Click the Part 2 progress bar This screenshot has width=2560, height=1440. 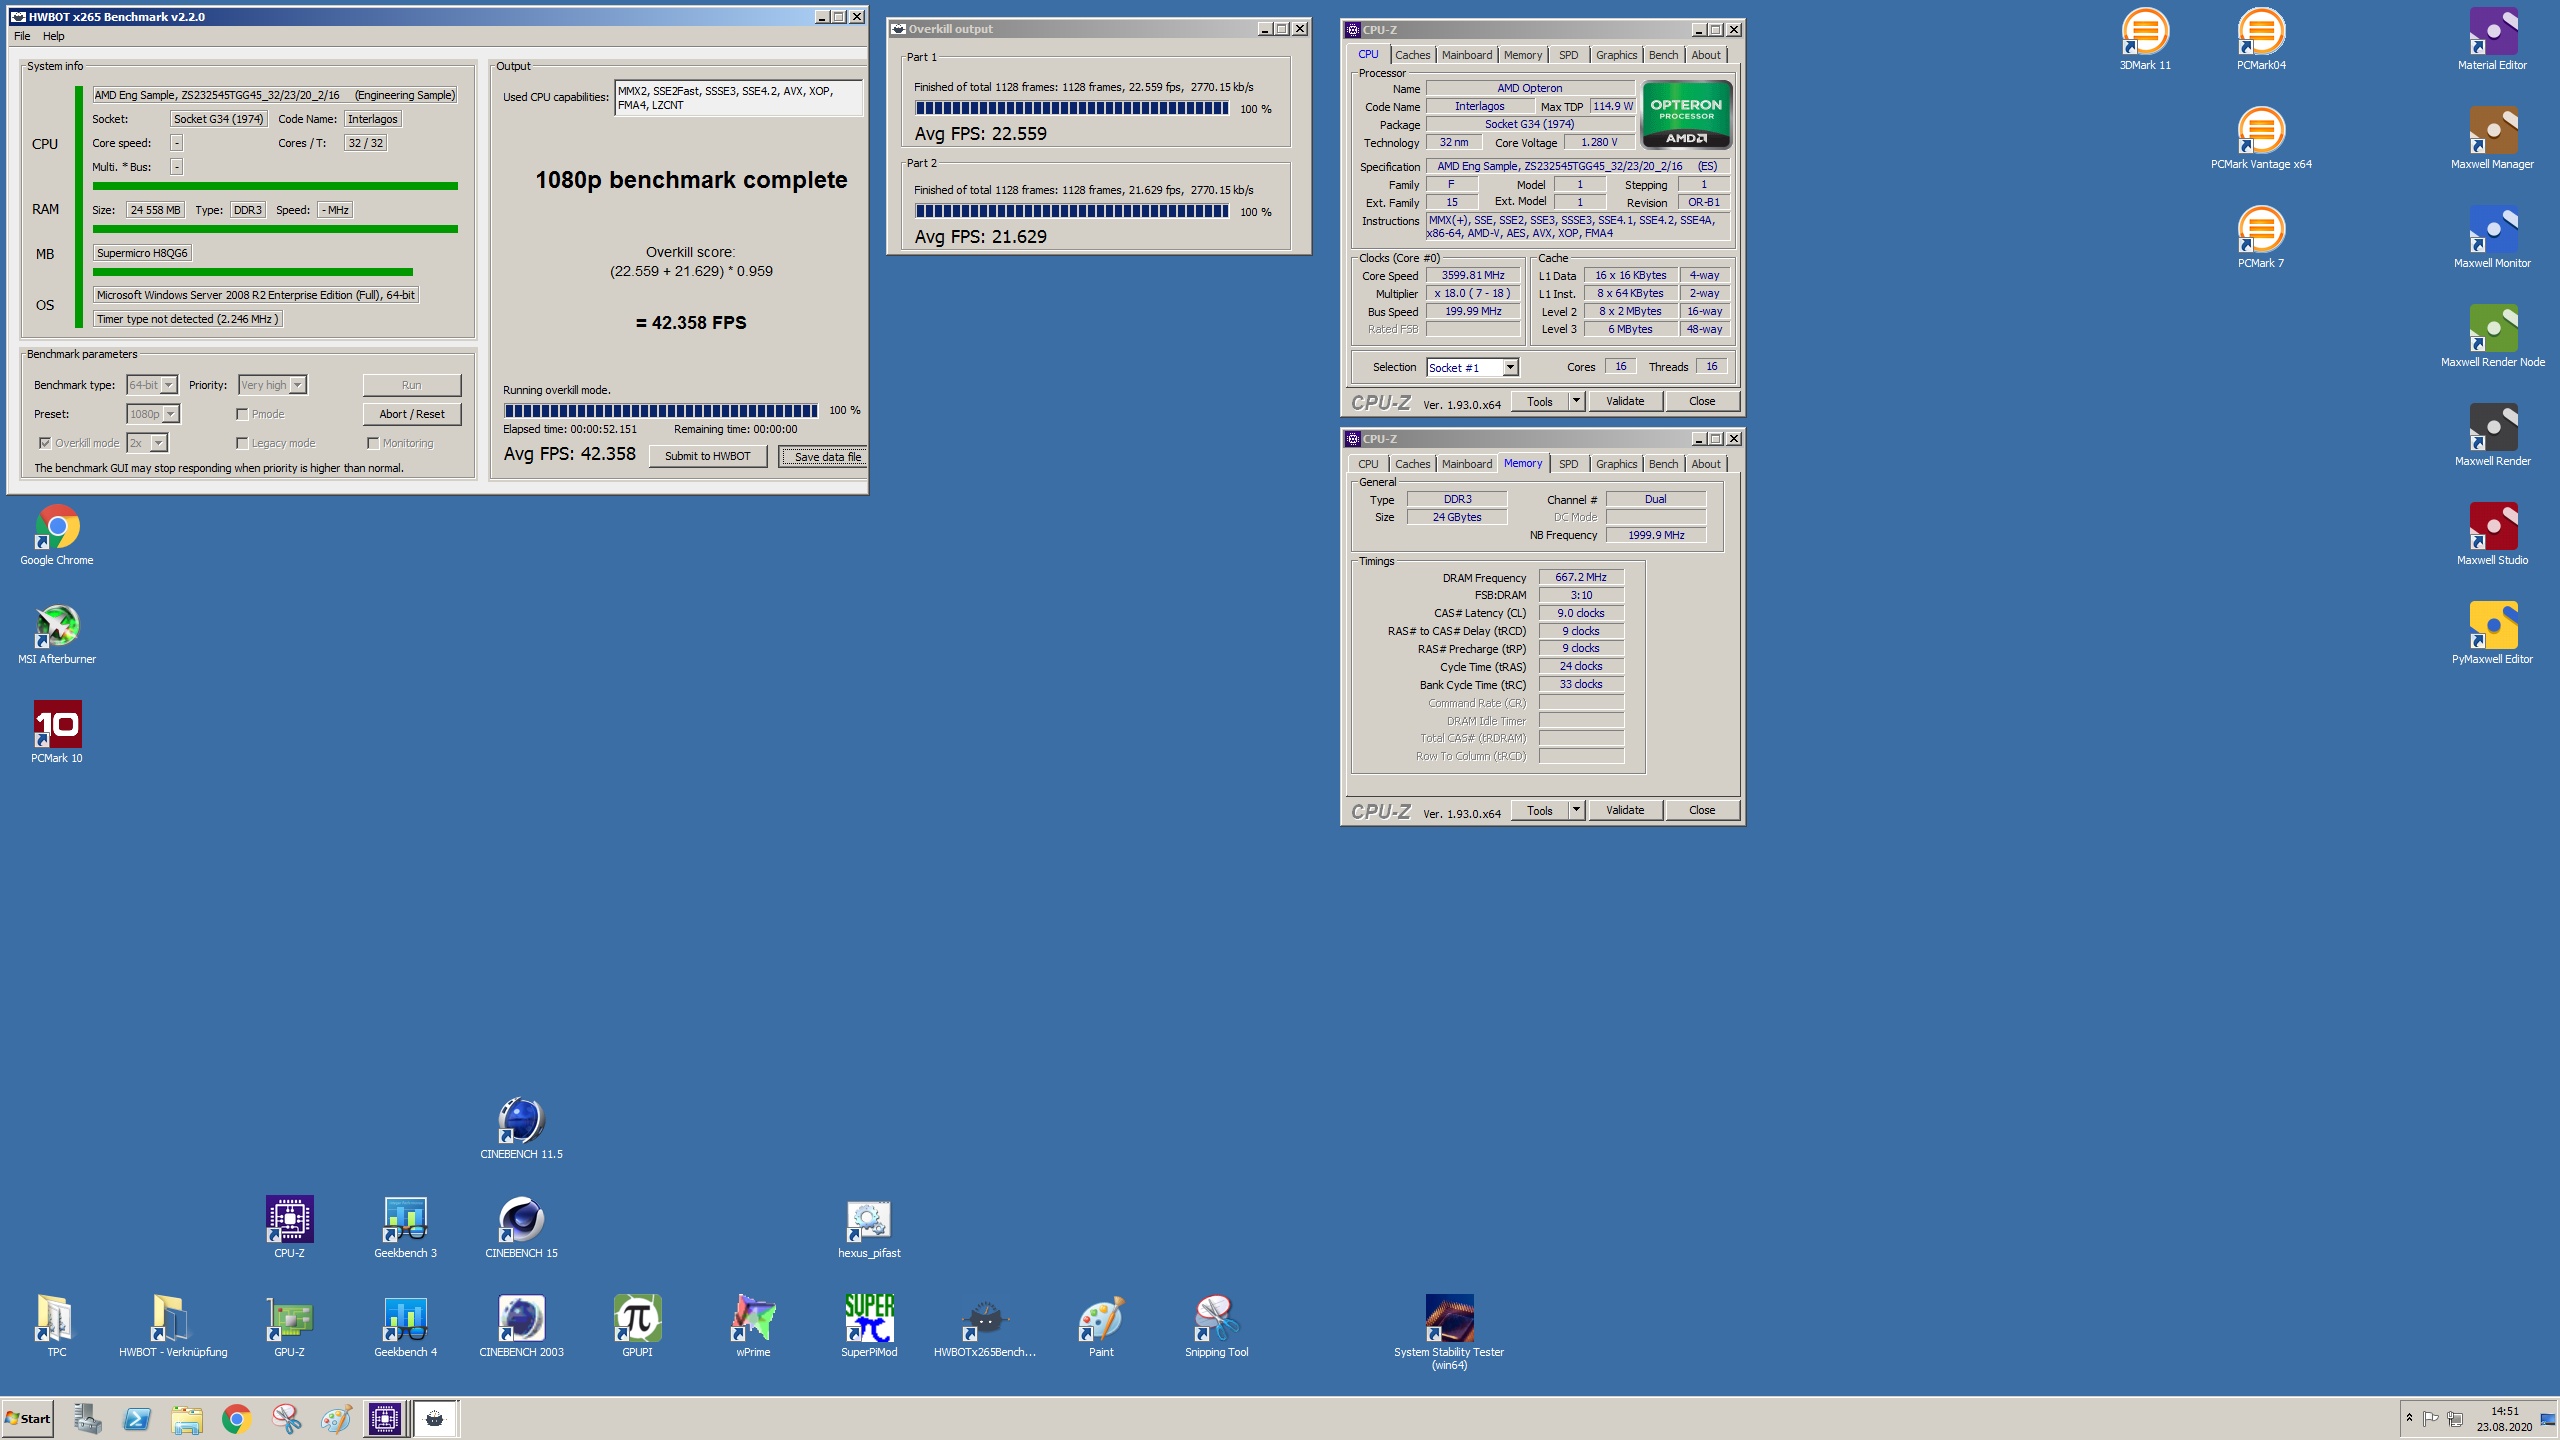[1072, 211]
